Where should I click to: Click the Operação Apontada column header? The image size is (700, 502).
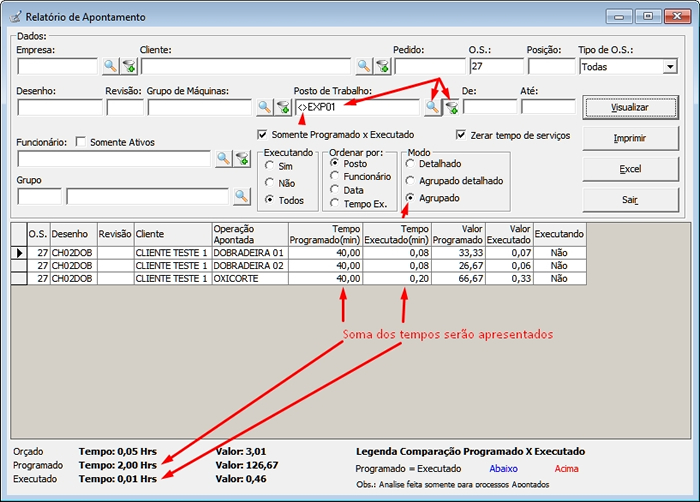pyautogui.click(x=250, y=234)
